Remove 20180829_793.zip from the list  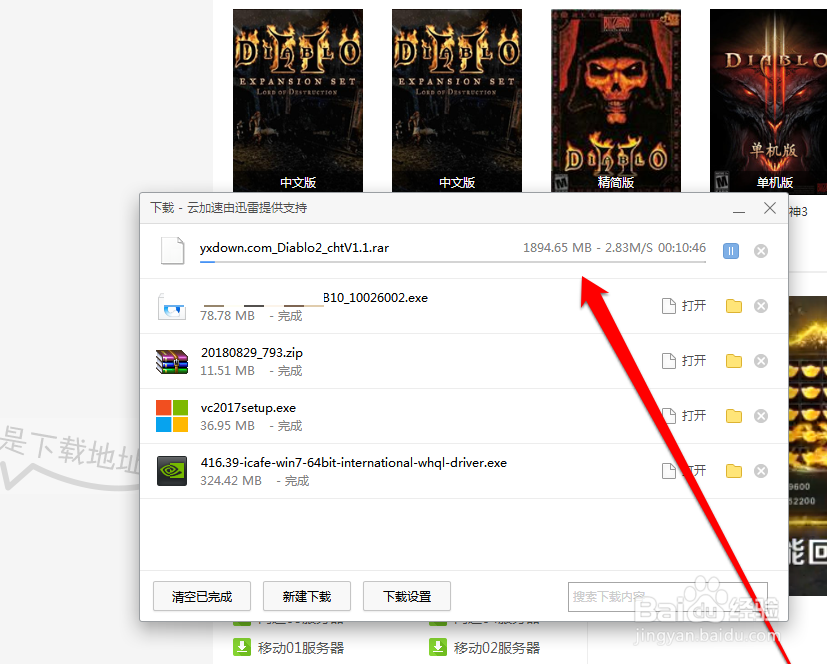761,361
